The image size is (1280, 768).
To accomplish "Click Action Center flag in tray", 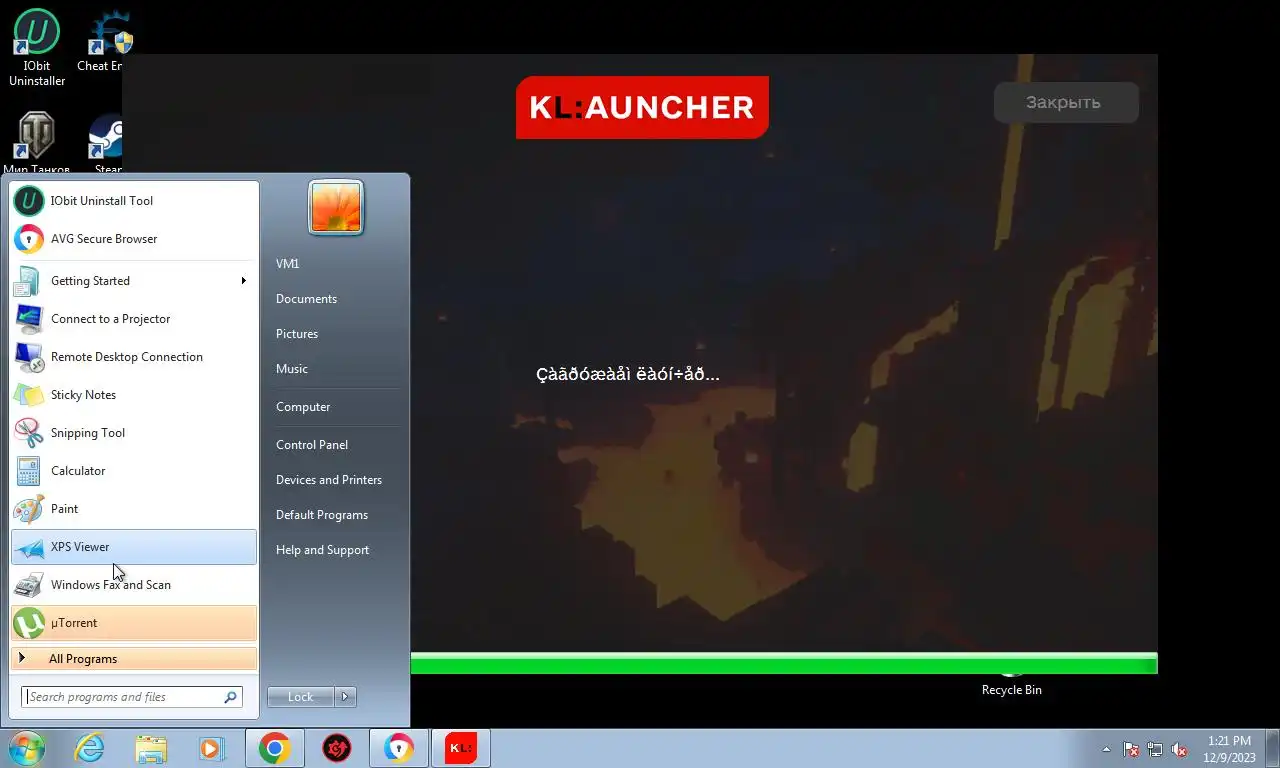I will click(x=1131, y=749).
